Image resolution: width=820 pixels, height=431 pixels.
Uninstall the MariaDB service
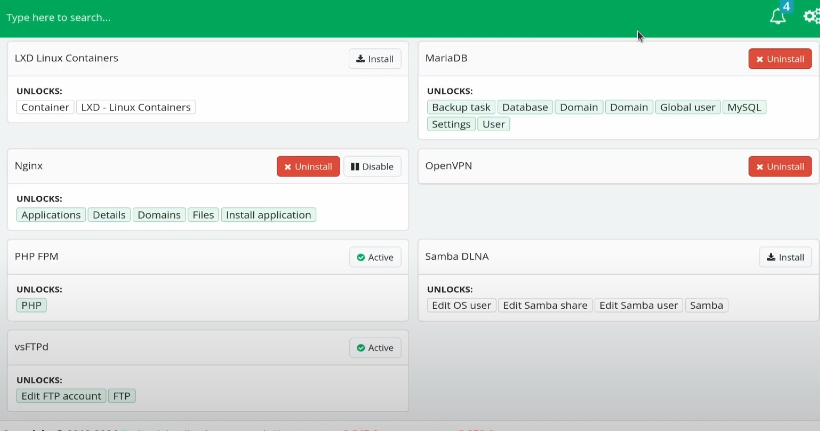coord(780,59)
